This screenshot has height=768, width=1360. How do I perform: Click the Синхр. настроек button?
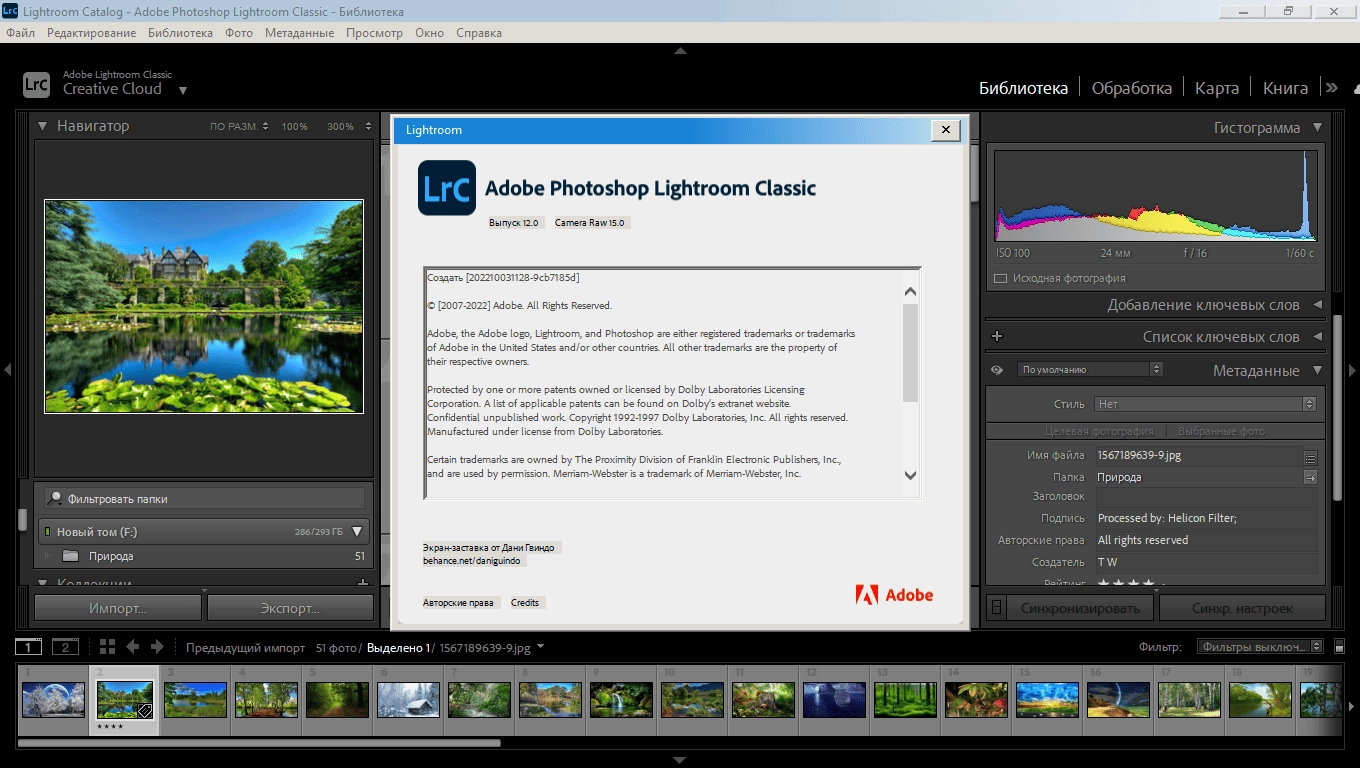tap(1242, 608)
